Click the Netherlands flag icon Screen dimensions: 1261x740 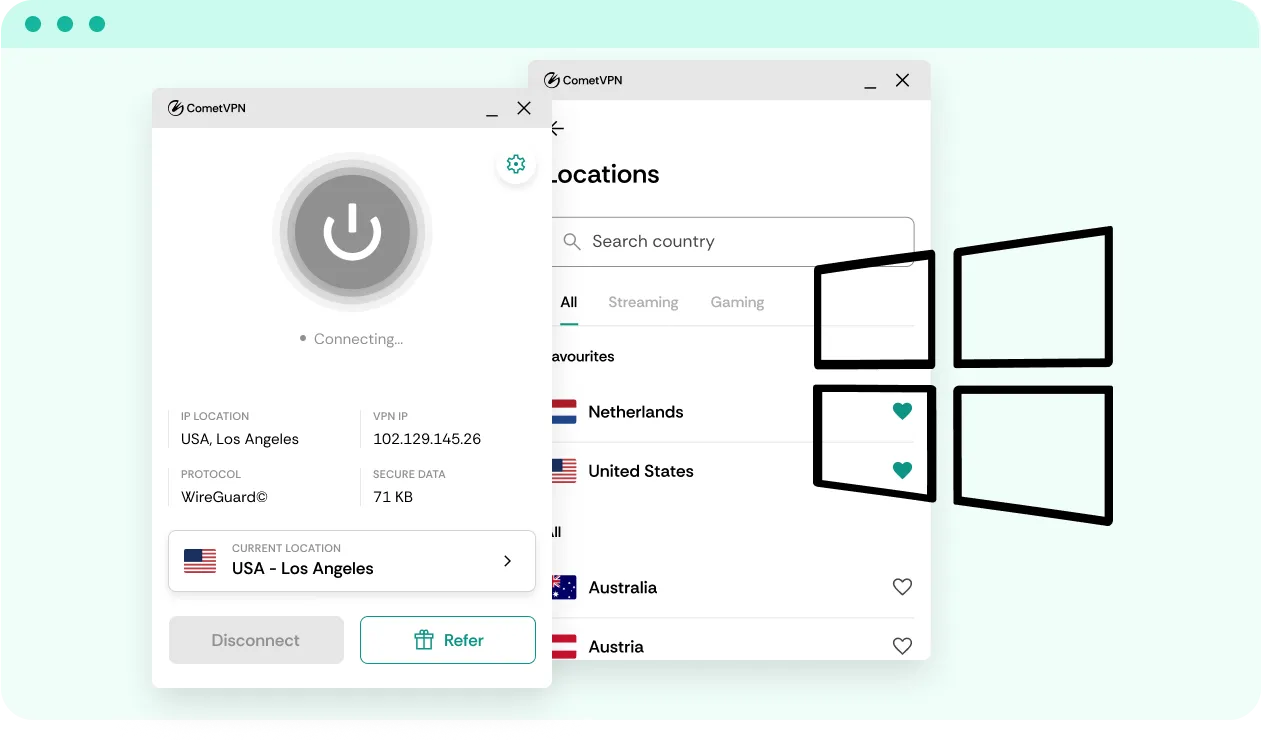coord(565,412)
